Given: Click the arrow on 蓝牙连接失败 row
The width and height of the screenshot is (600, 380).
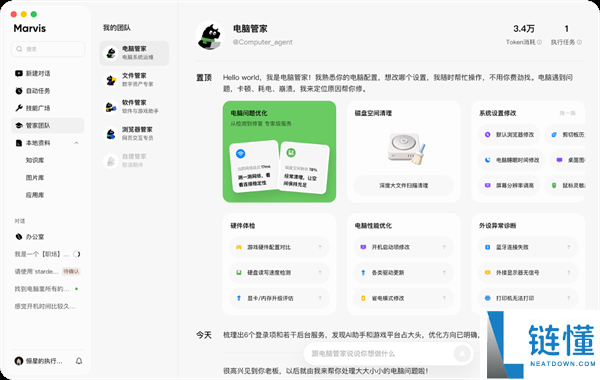Looking at the screenshot, I should point(569,247).
